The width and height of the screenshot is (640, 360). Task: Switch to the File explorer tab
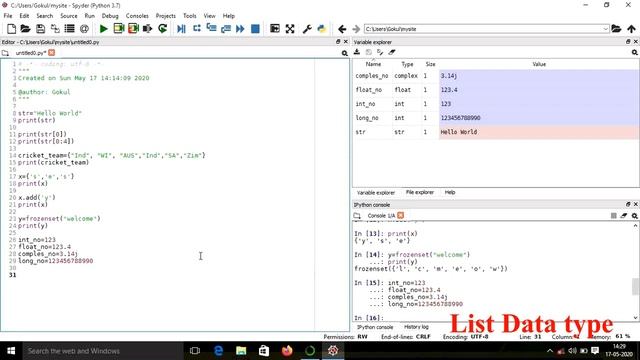pyautogui.click(x=420, y=192)
